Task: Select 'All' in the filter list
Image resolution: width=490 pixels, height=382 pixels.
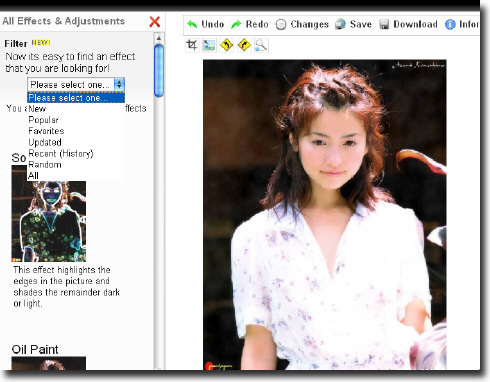Action: (x=33, y=176)
